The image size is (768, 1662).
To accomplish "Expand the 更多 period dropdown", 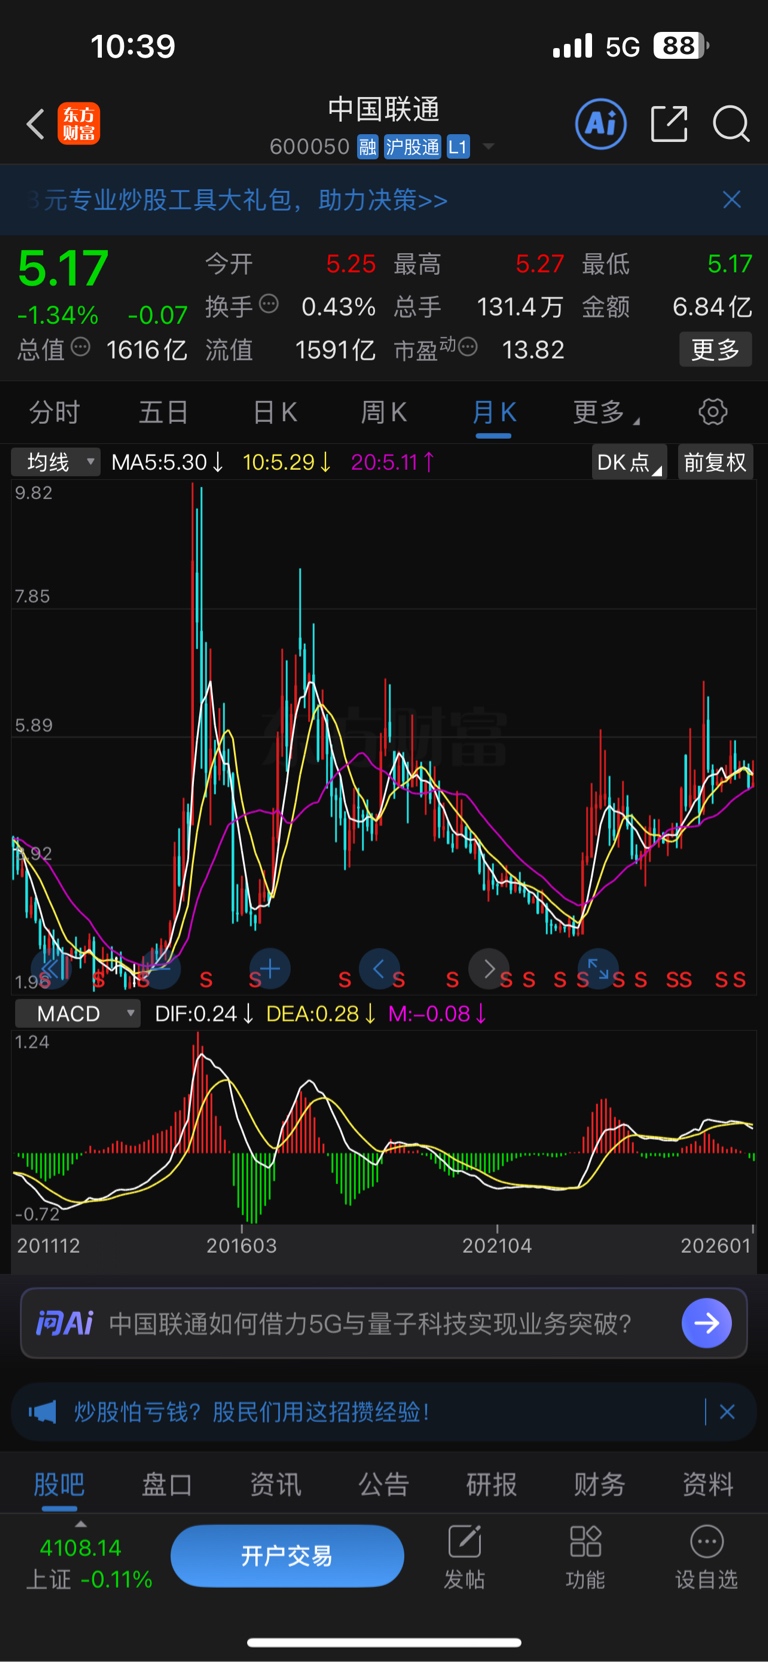I will (x=606, y=412).
